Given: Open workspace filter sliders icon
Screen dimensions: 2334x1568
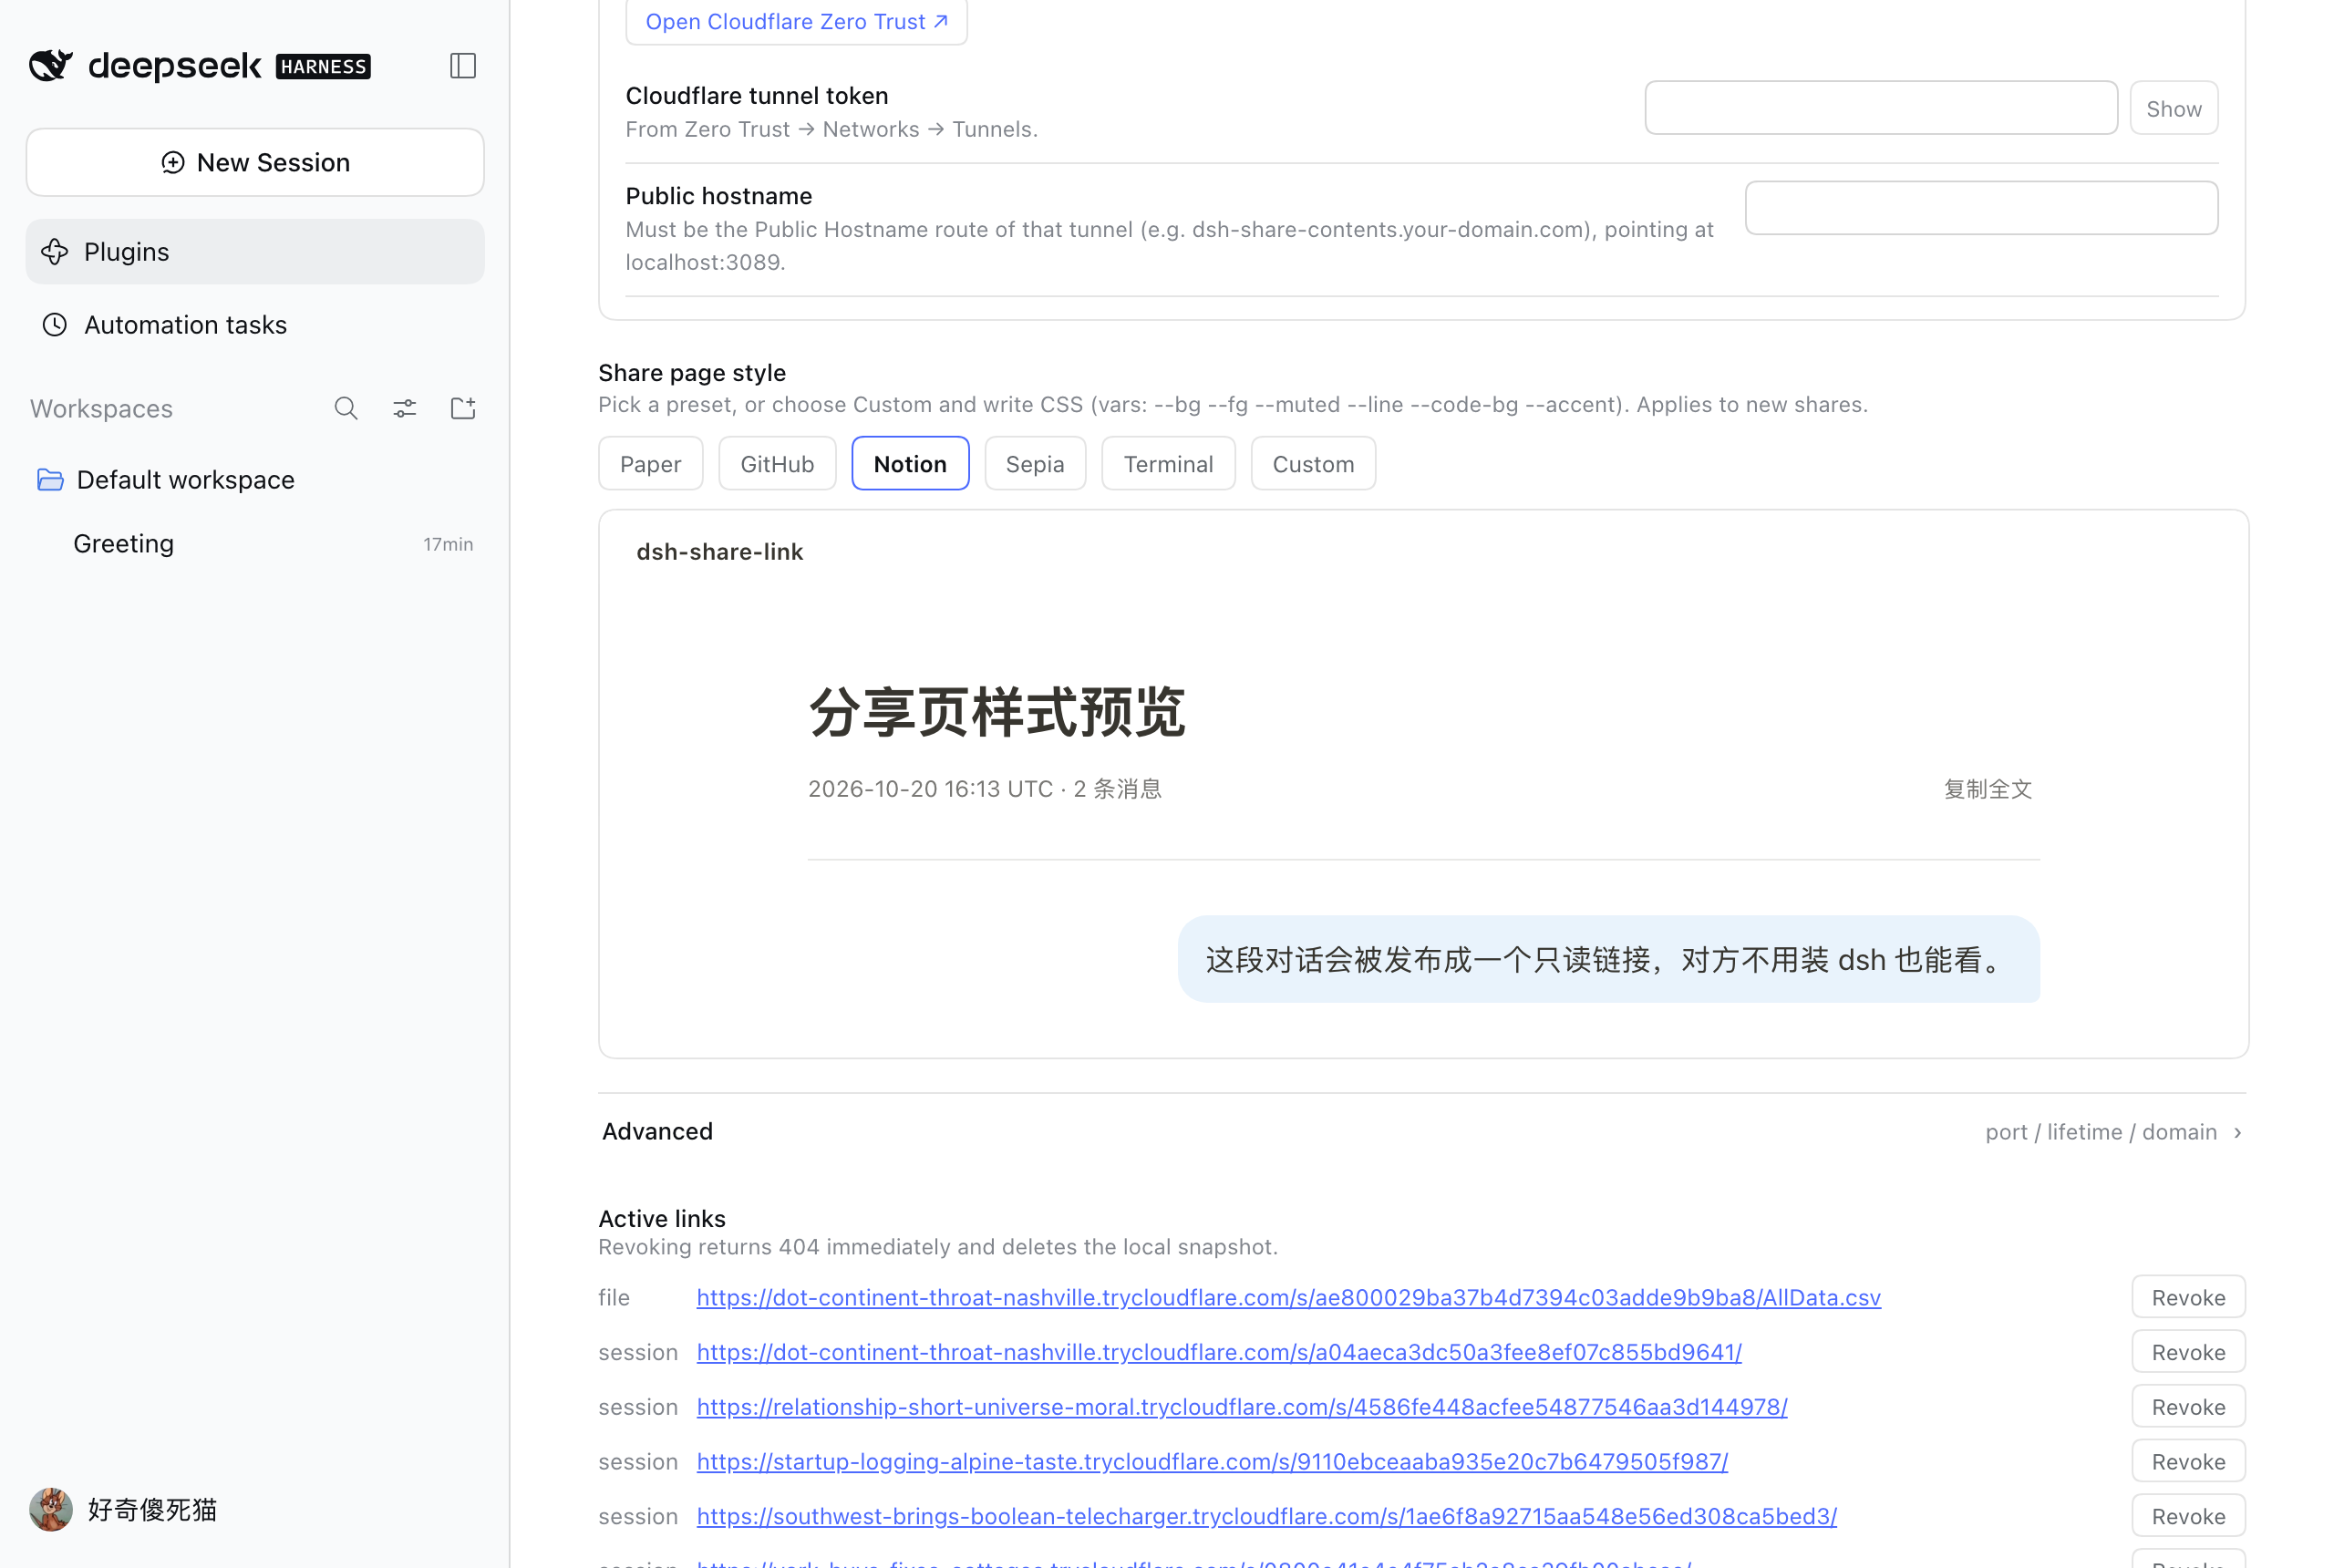Looking at the screenshot, I should (404, 408).
